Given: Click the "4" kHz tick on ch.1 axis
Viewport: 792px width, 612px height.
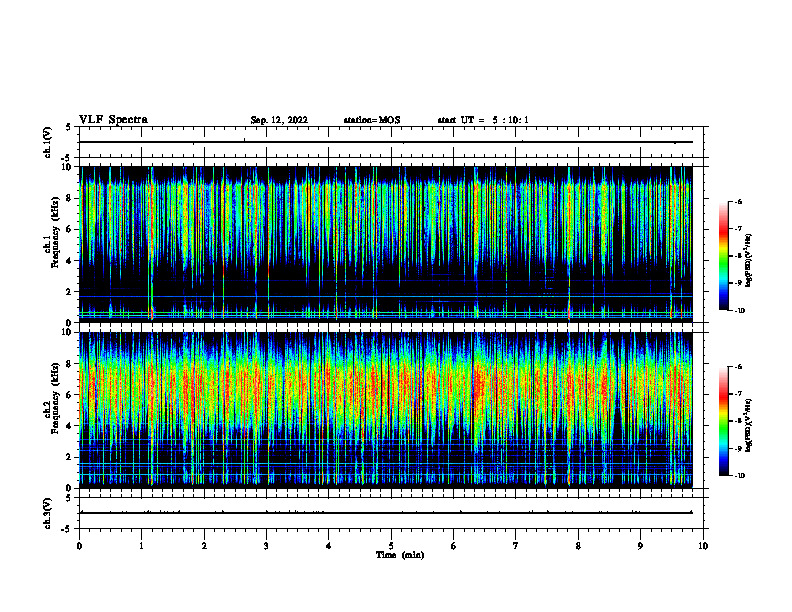Looking at the screenshot, I should click(69, 261).
